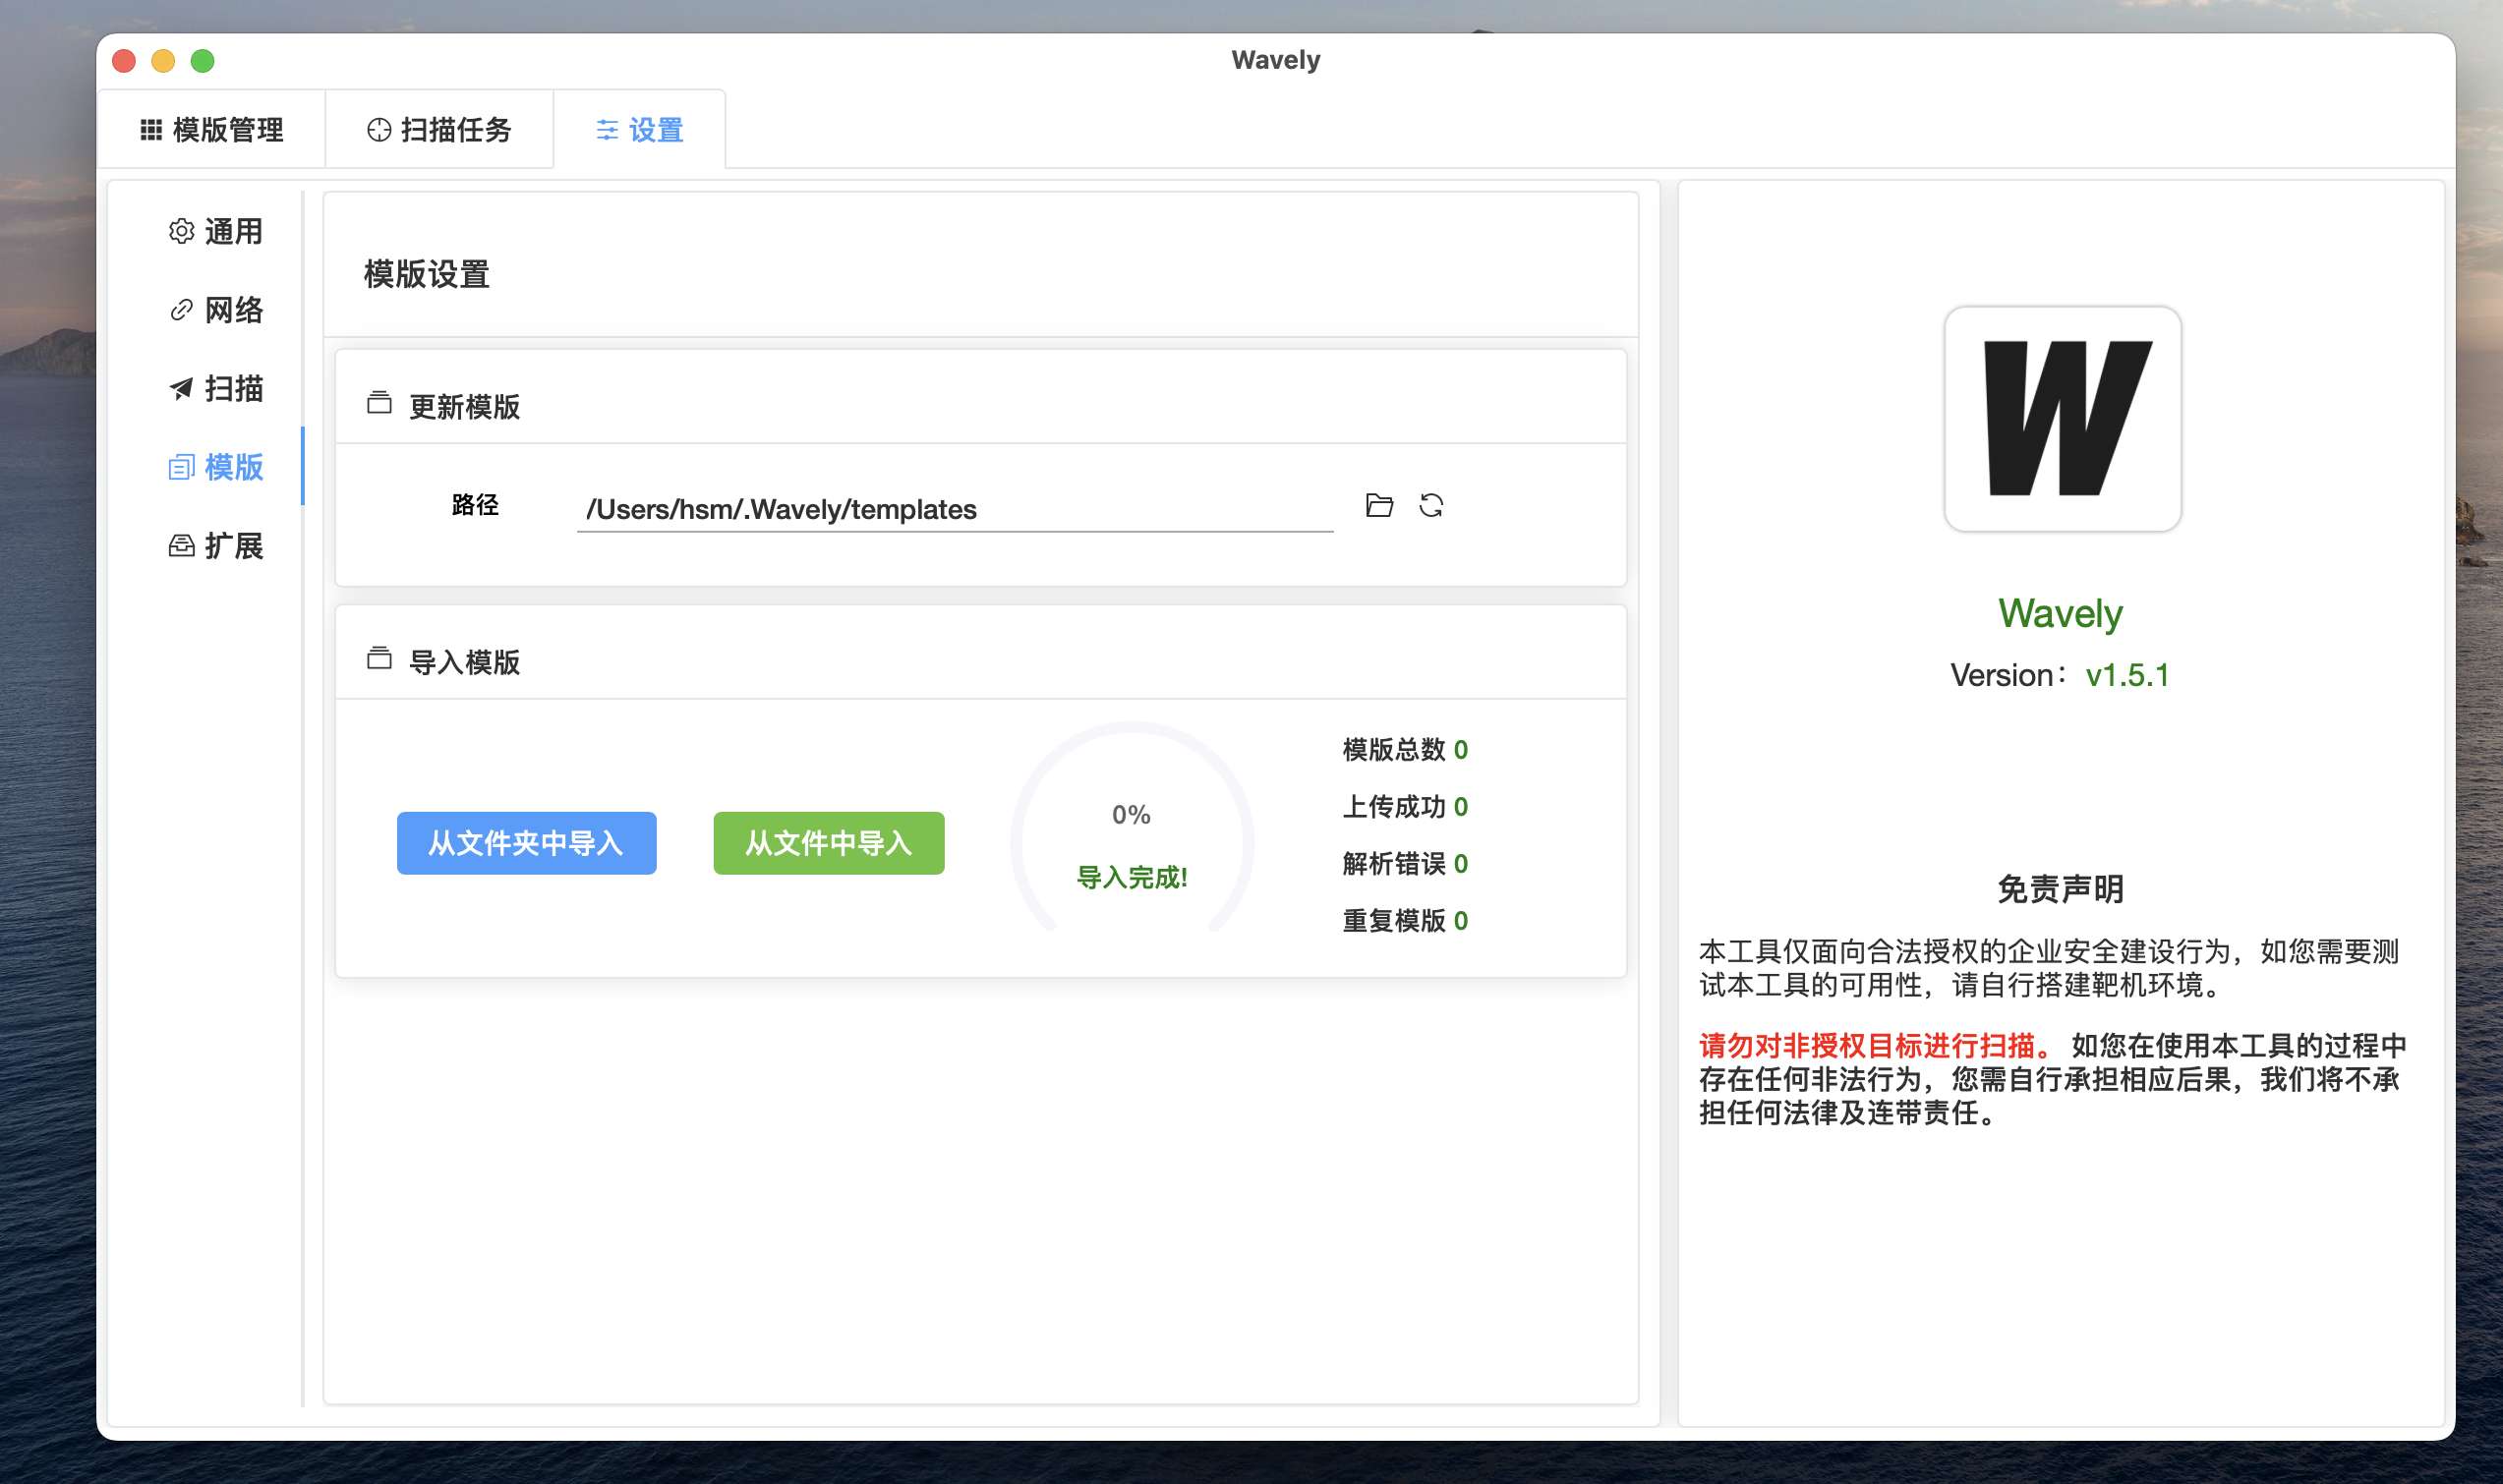The height and width of the screenshot is (1484, 2503).
Task: Select the 模版 sidebar icon
Action: (182, 467)
